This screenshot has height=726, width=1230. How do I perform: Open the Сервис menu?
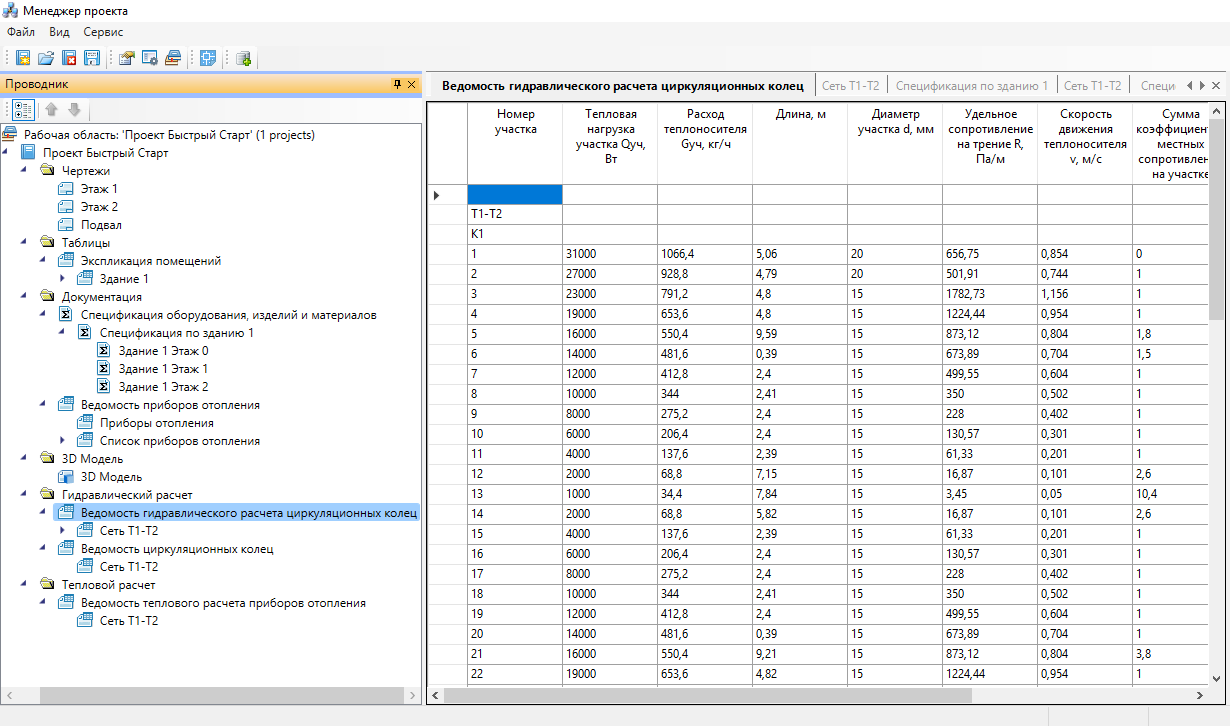pyautogui.click(x=103, y=32)
